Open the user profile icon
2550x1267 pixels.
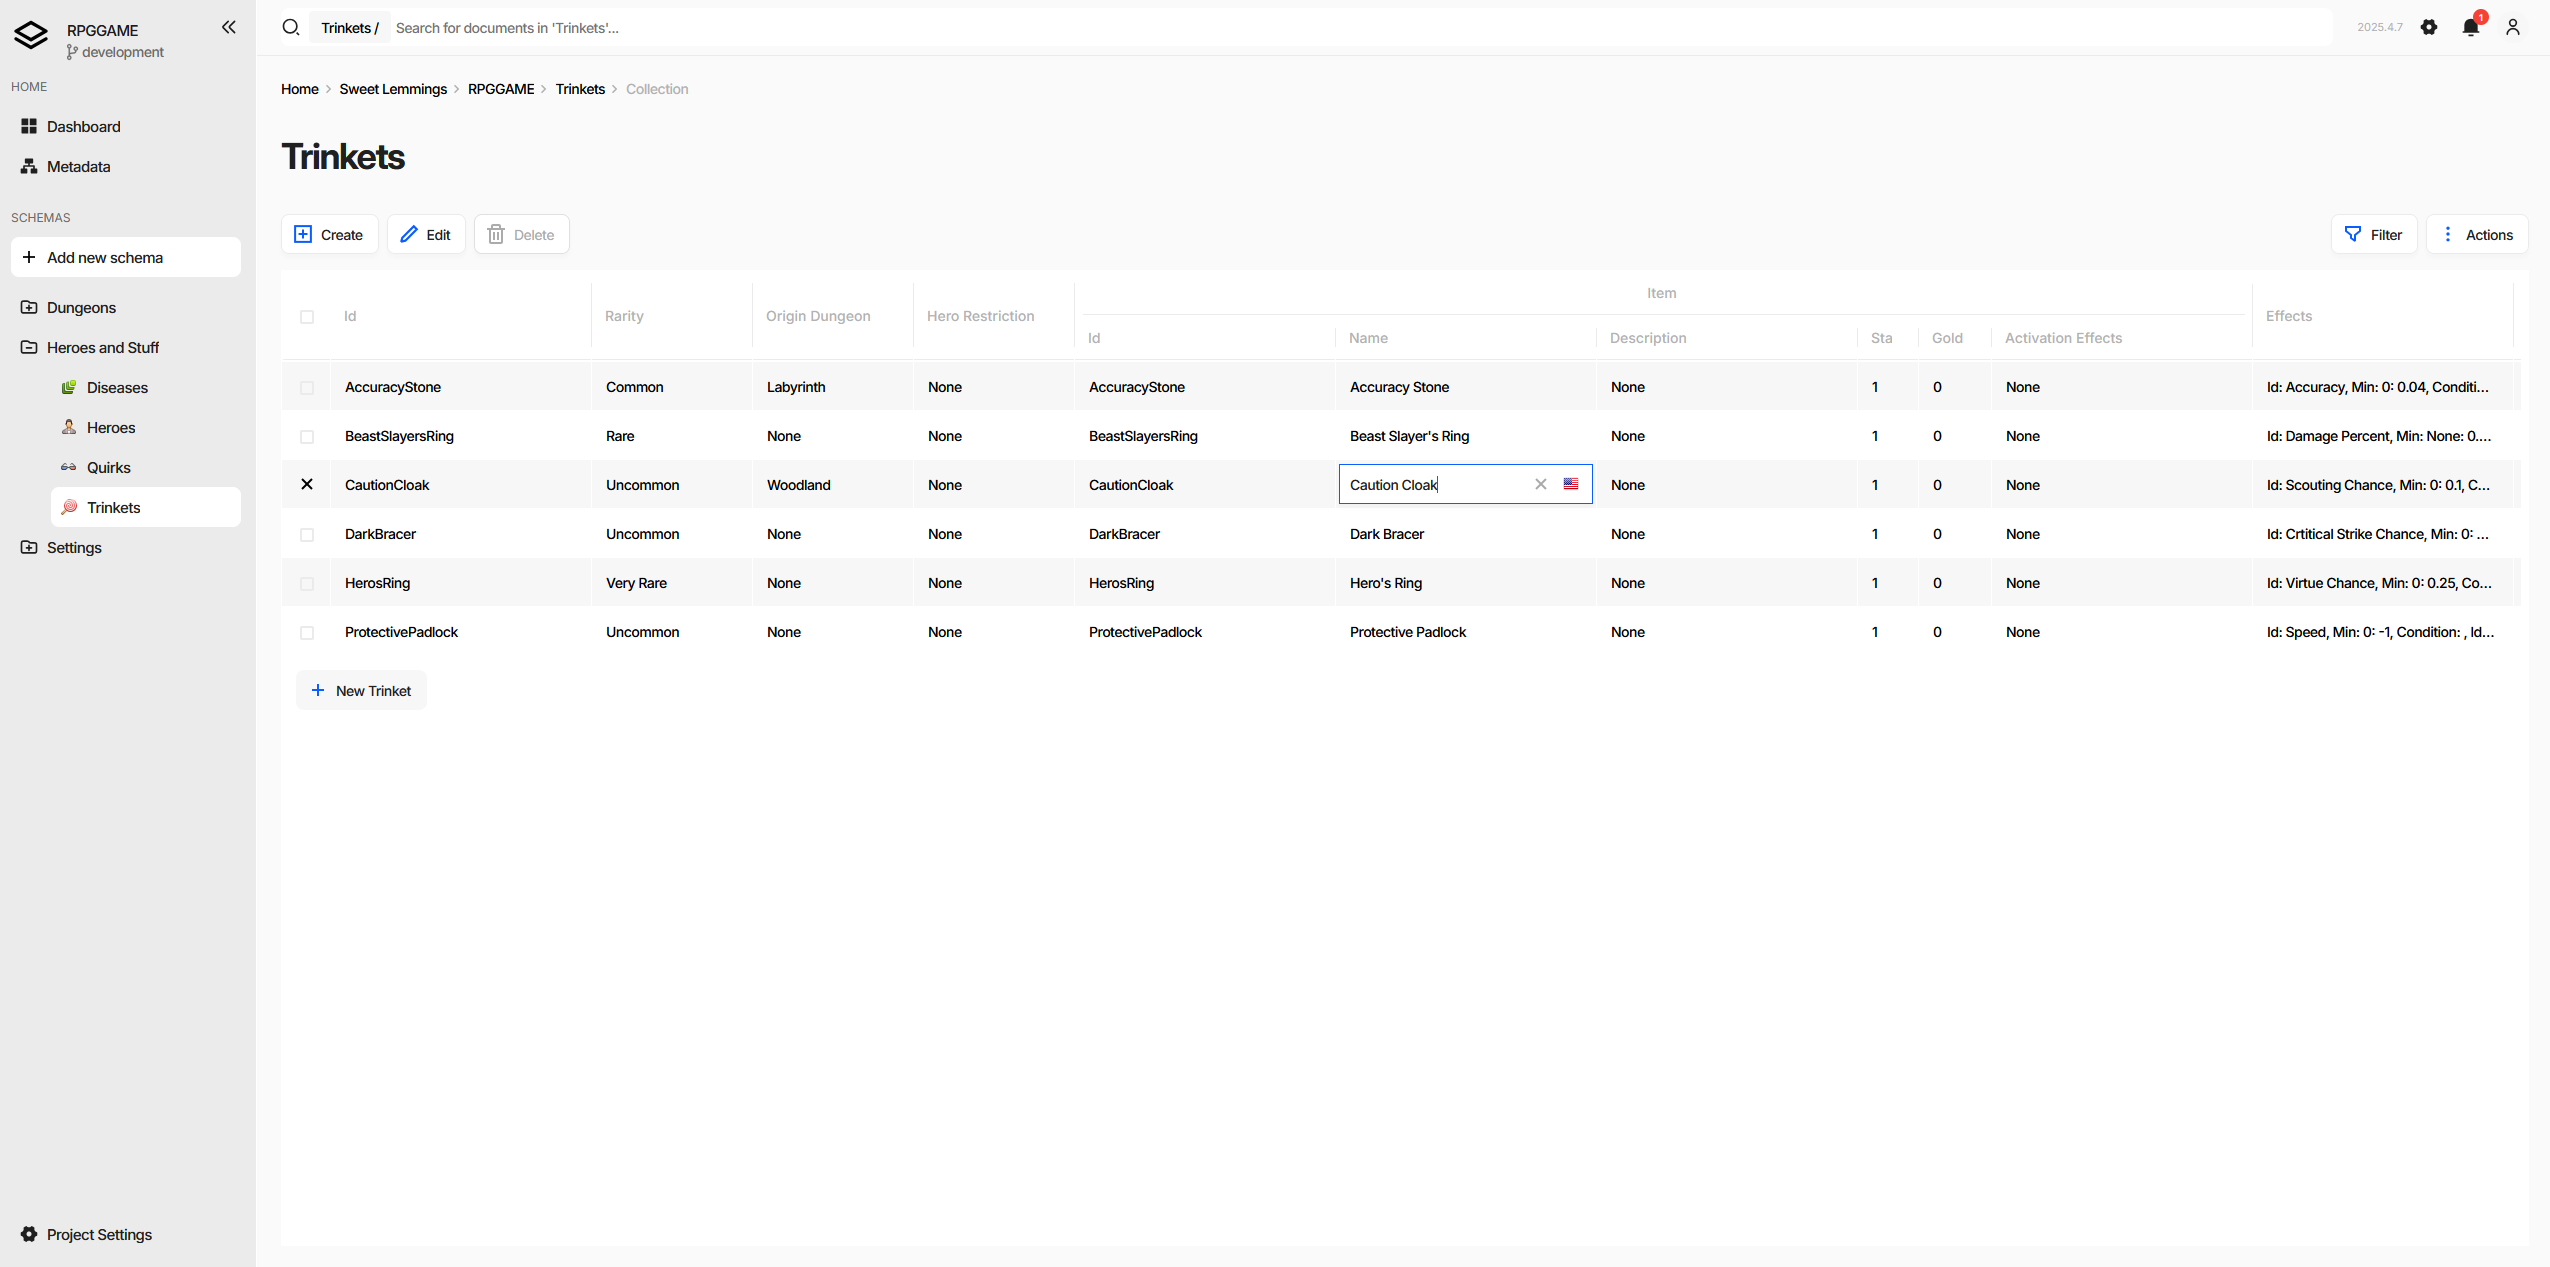[x=2513, y=27]
